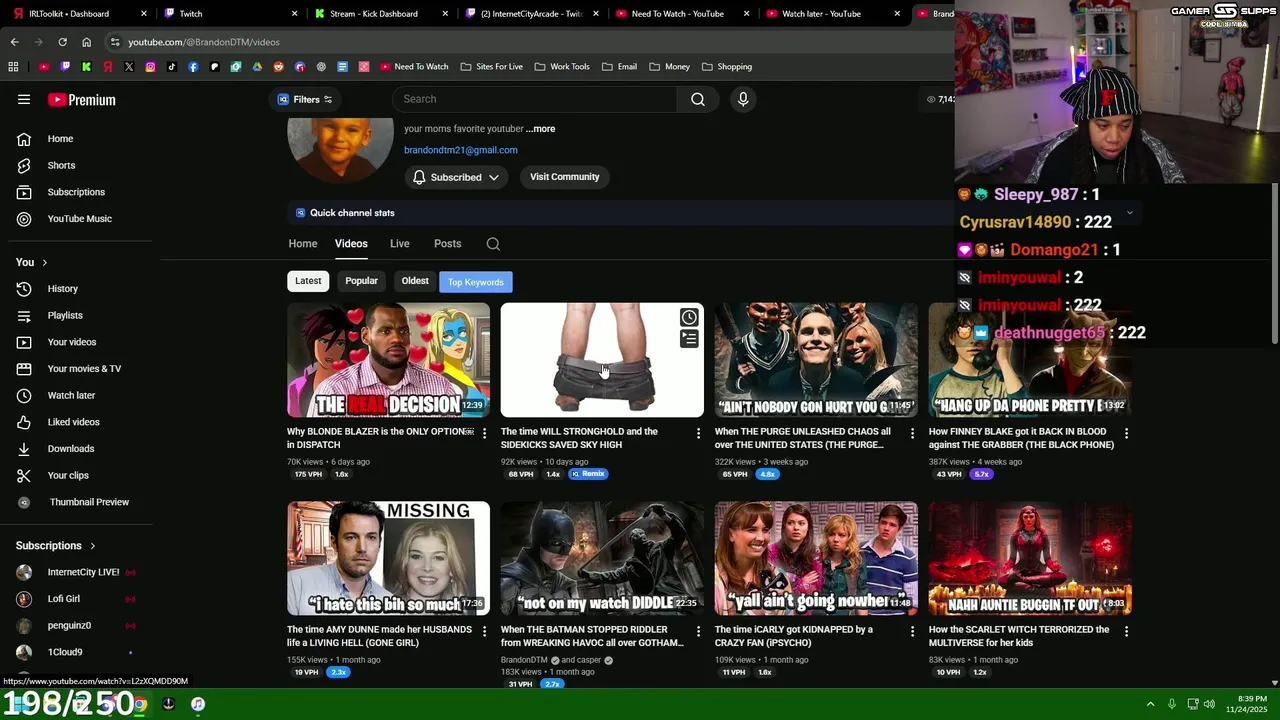The image size is (1280, 720).
Task: Open the PURGE video thumbnail
Action: [x=816, y=360]
